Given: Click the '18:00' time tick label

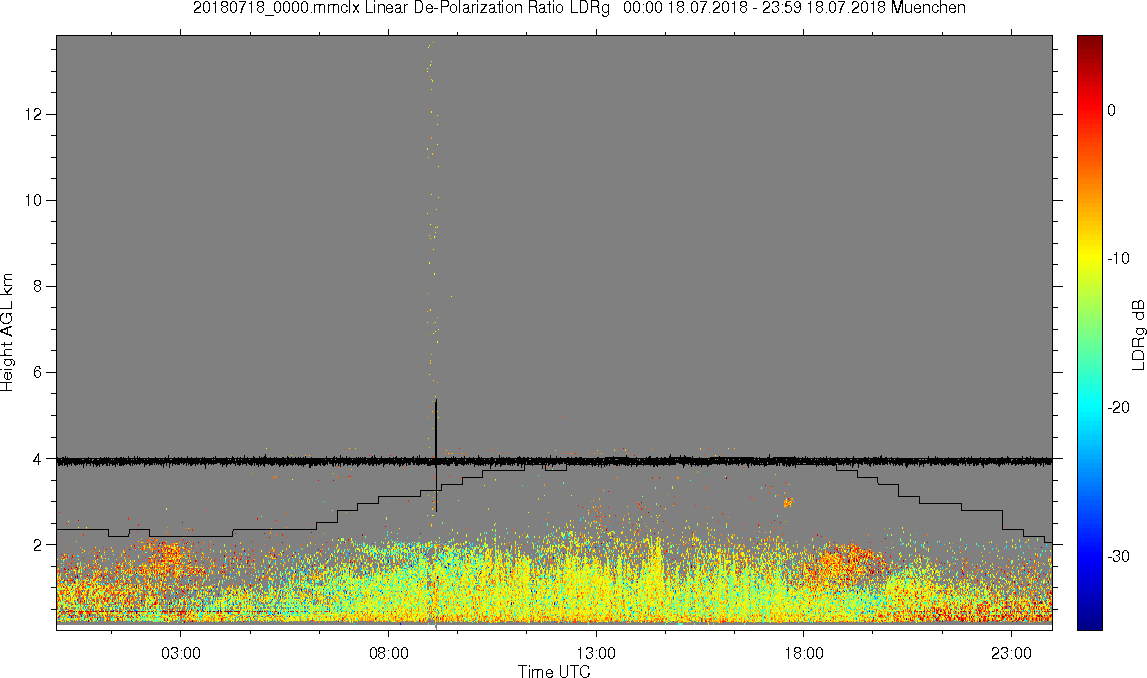Looking at the screenshot, I should tap(803, 653).
